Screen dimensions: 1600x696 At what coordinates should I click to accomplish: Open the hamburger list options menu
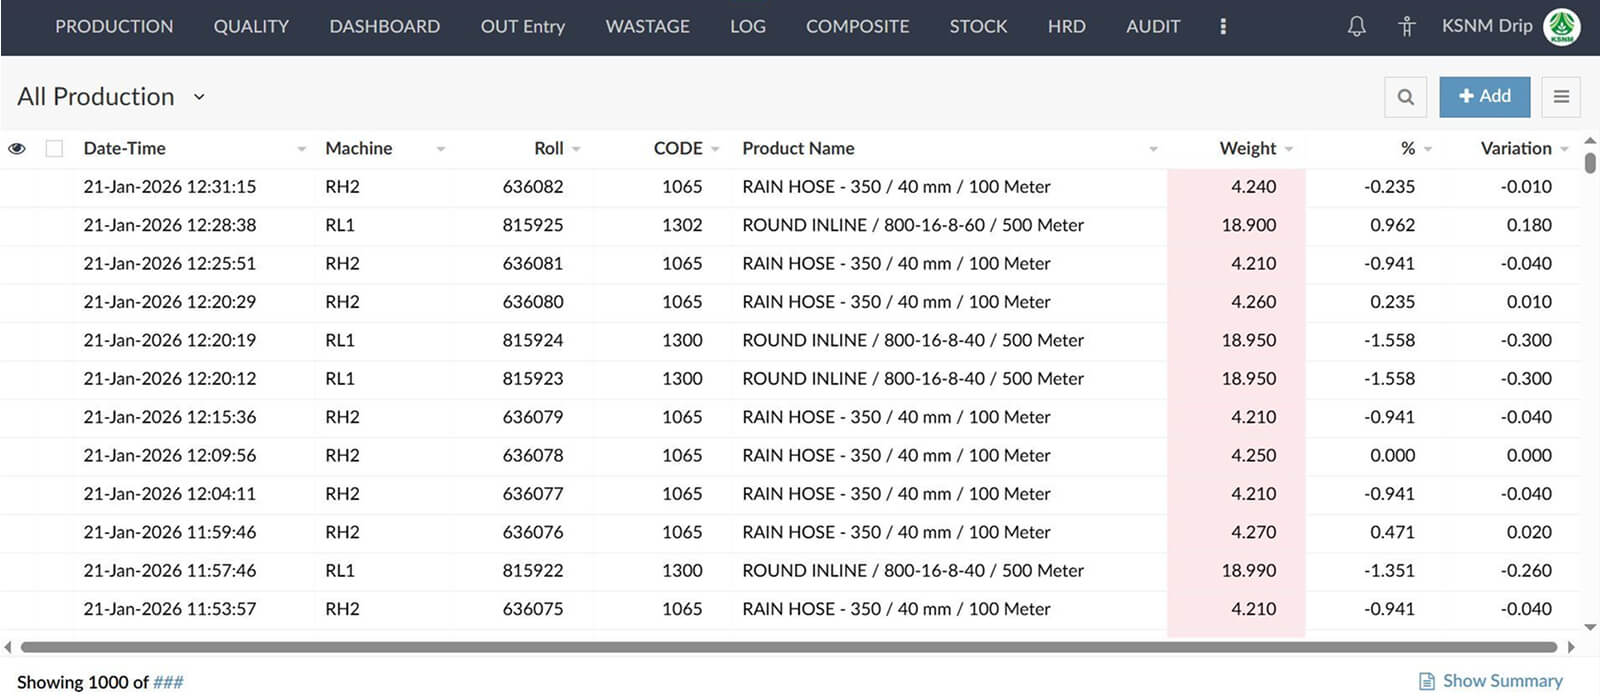[1561, 97]
